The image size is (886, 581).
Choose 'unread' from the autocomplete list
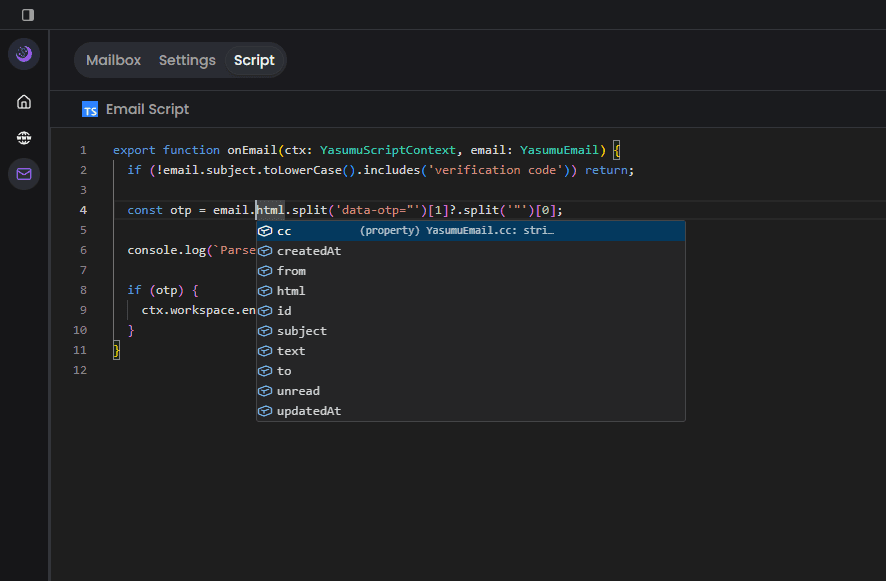click(x=297, y=390)
